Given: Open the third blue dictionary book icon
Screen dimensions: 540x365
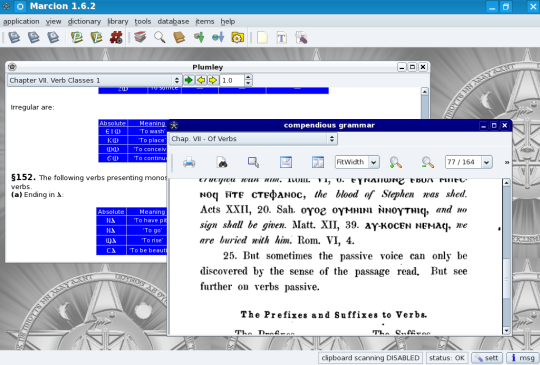Looking at the screenshot, I should (x=53, y=37).
